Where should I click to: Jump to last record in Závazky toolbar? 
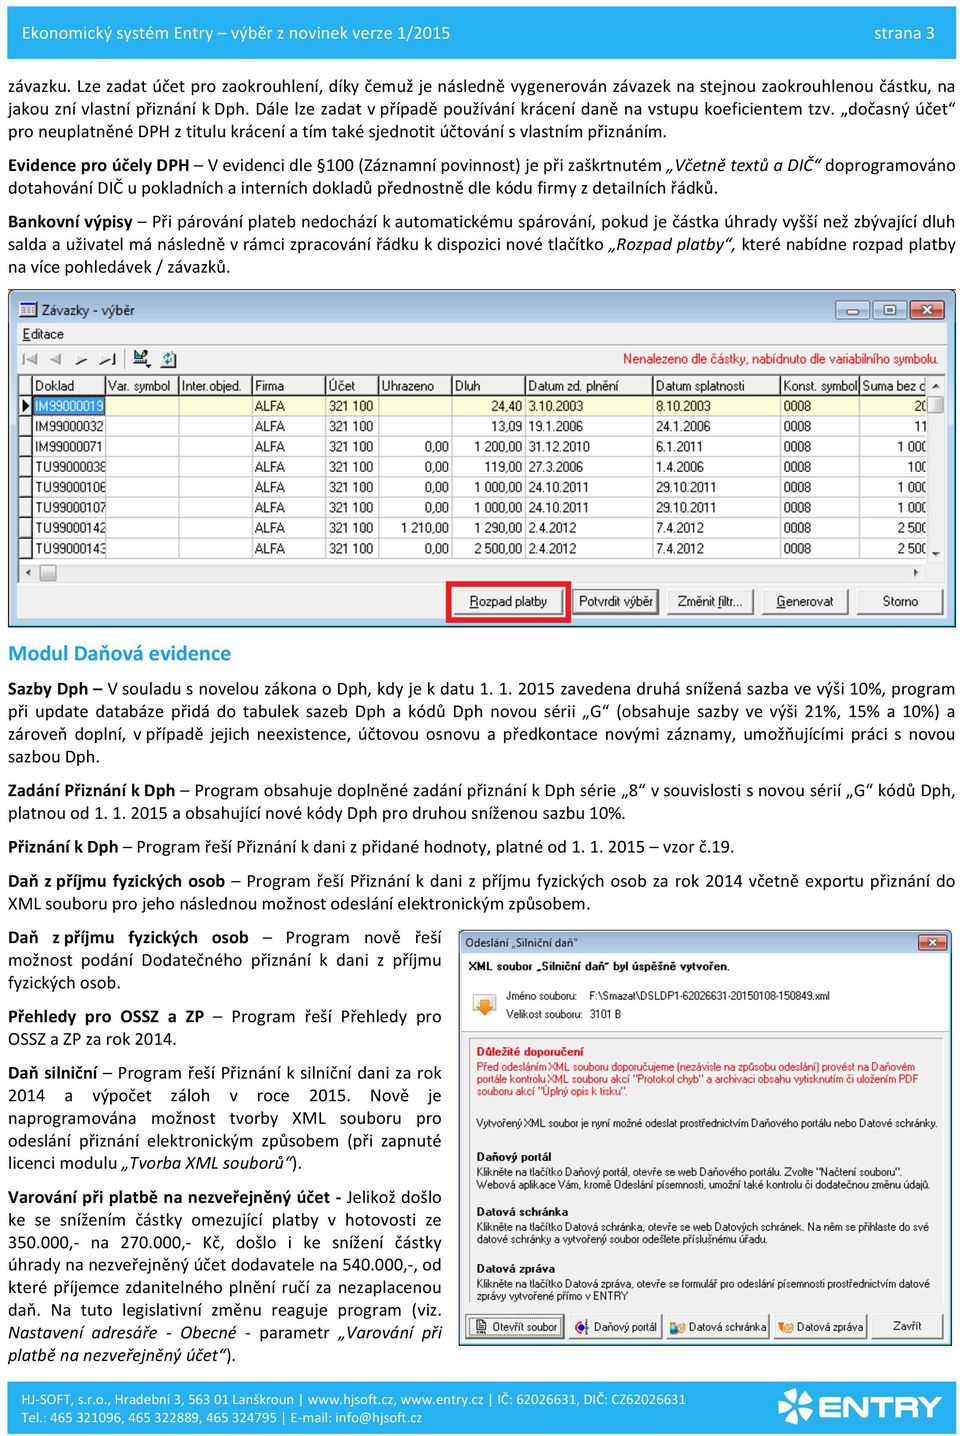click(x=107, y=359)
